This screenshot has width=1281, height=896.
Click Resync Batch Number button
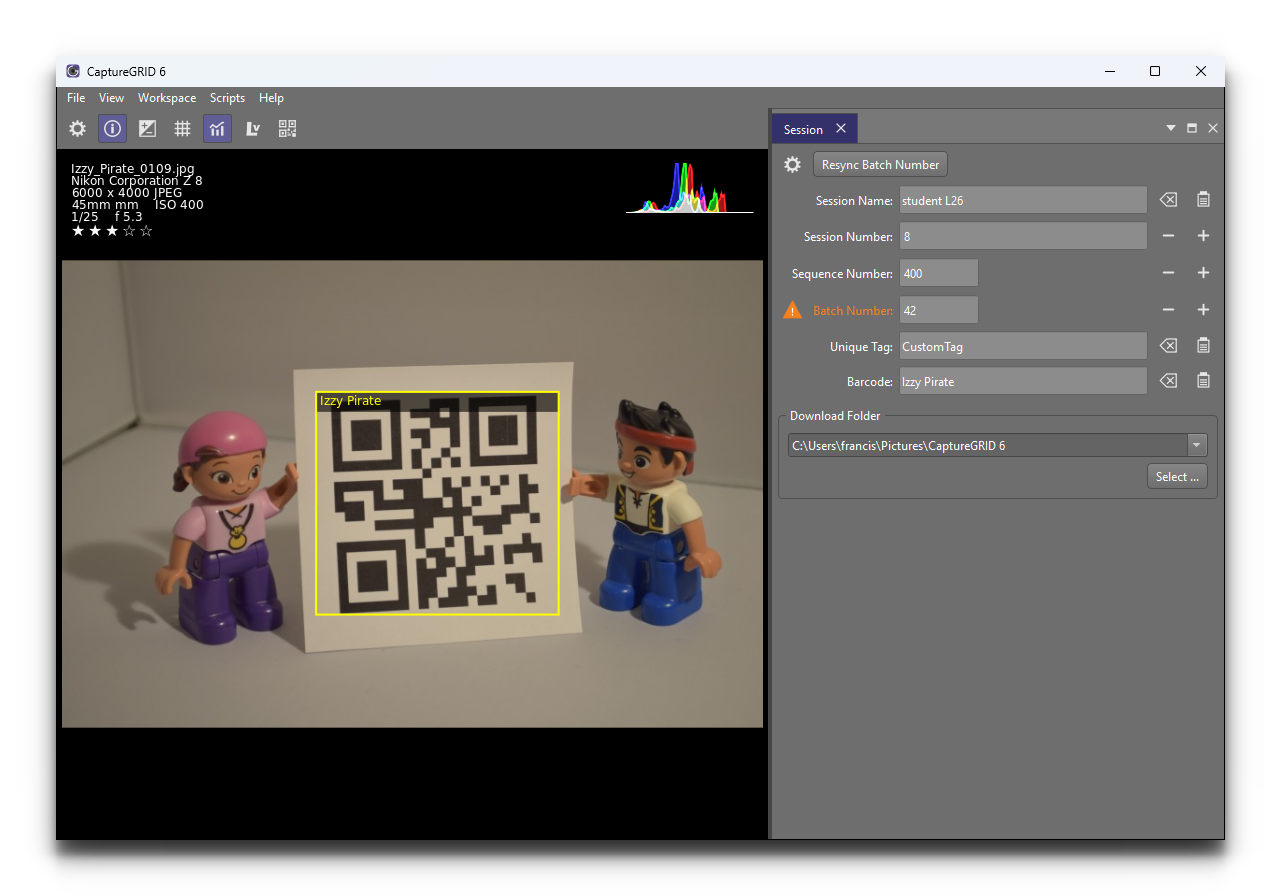coord(880,164)
